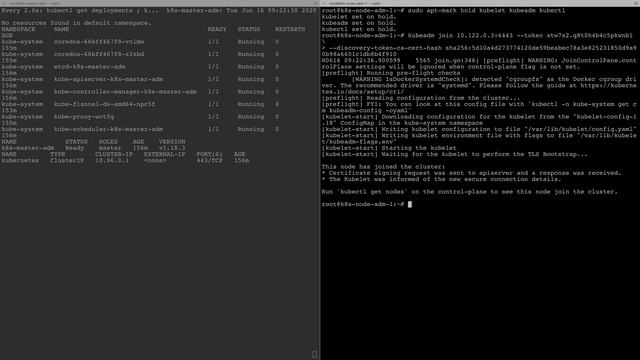Click node name k8s-master-adm in nodes table
This screenshot has height=360, width=640.
pyautogui.click(x=28, y=148)
